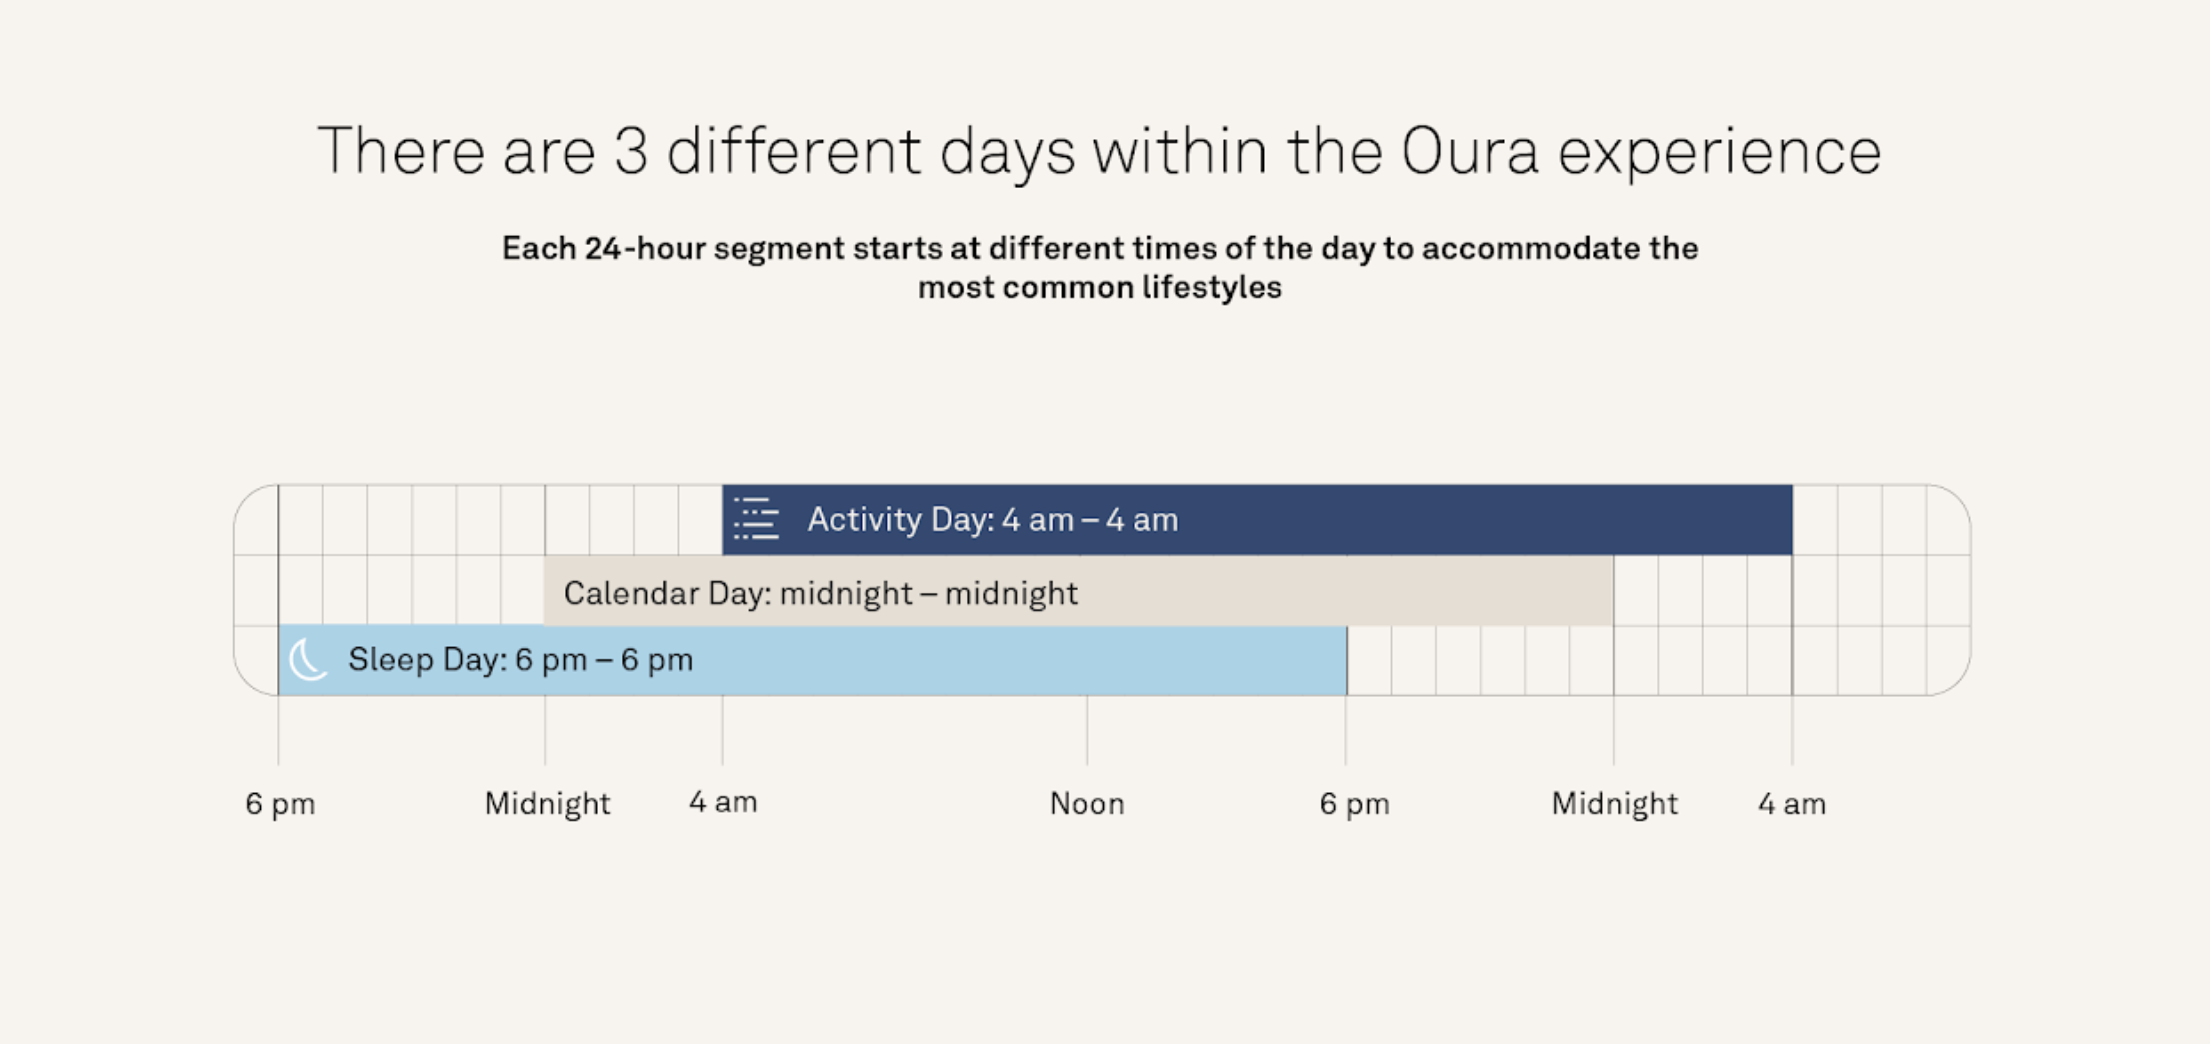This screenshot has height=1044, width=2210.
Task: Click the heading about 3 different days
Action: [1099, 152]
